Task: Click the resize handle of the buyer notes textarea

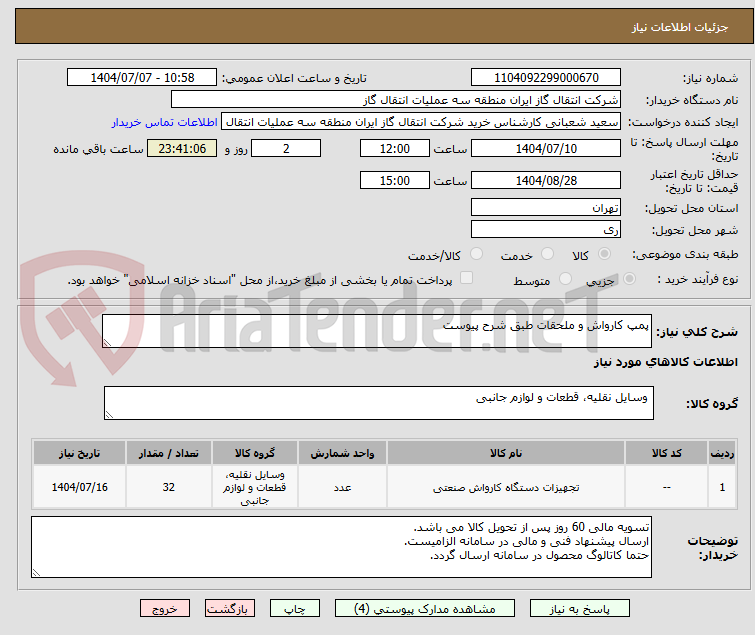Action: pos(36,573)
